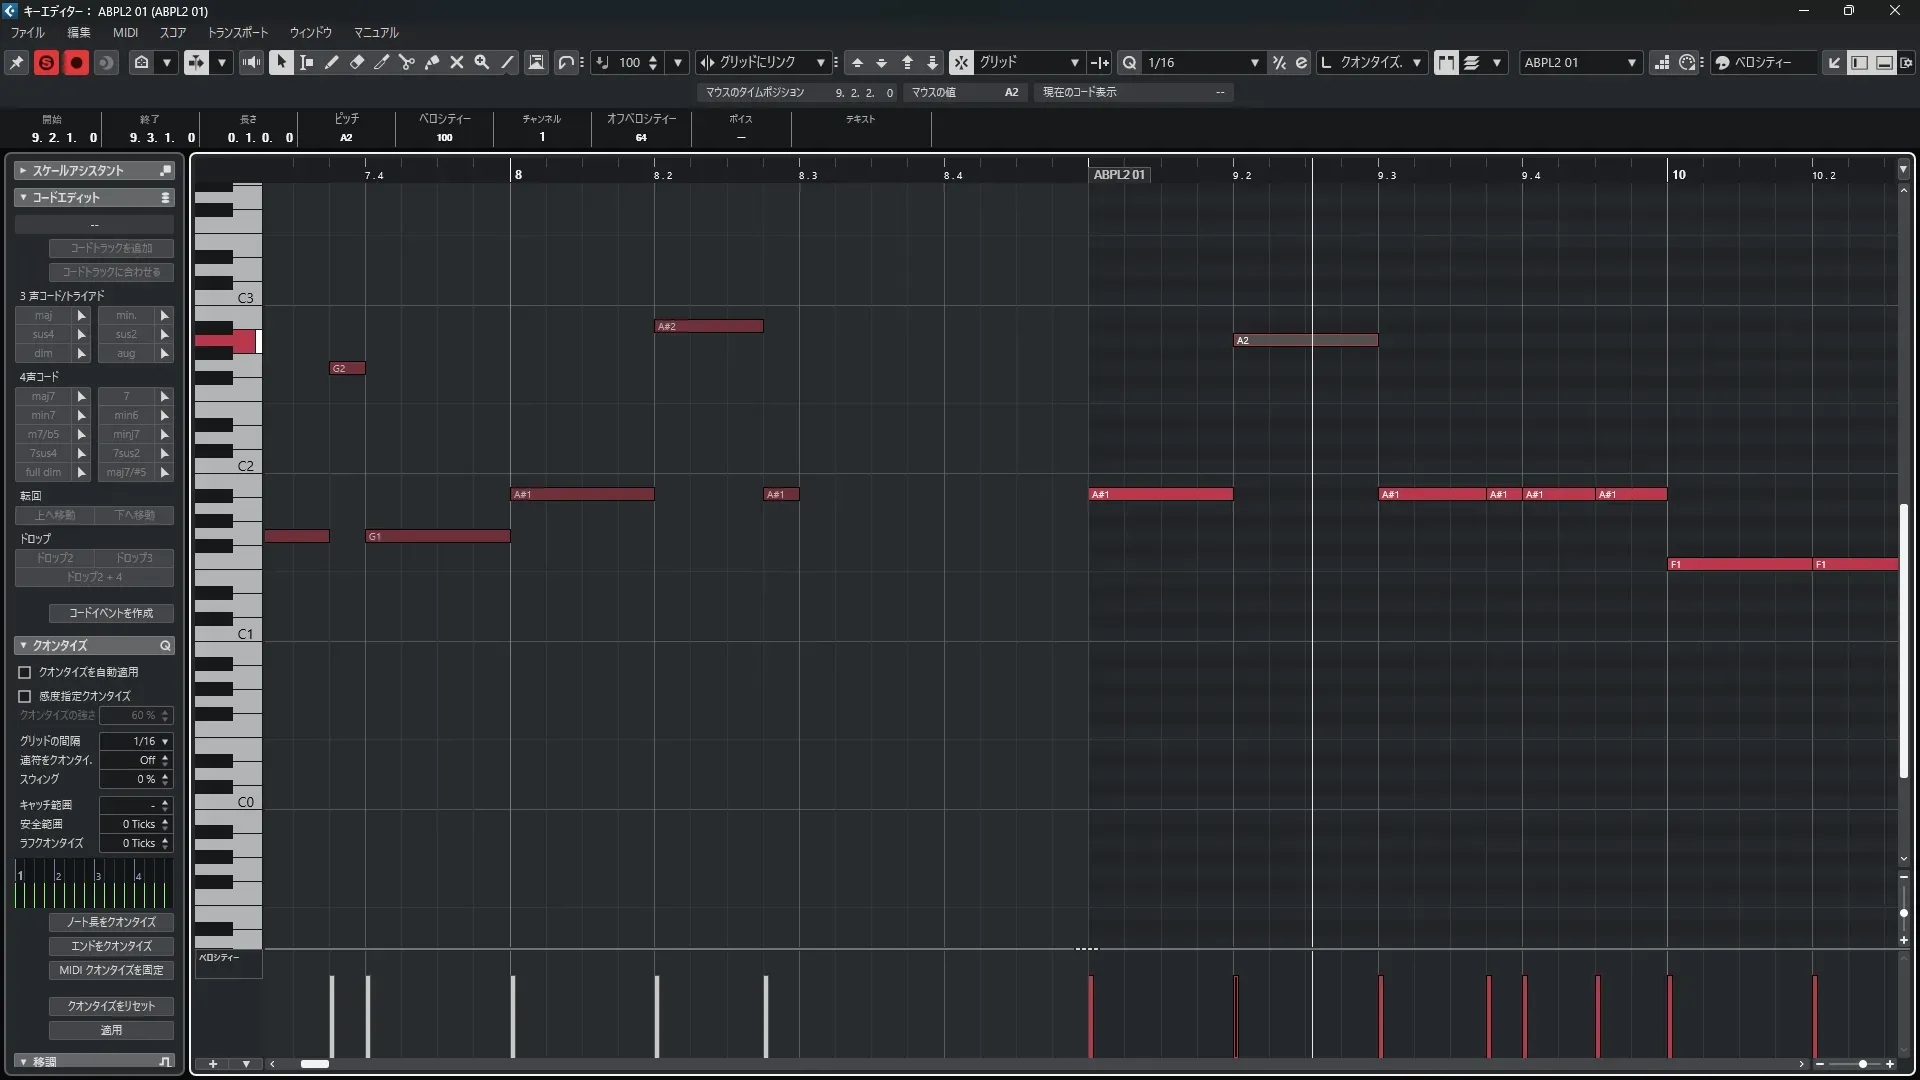Viewport: 1920px width, 1080px height.
Task: Select the Split scissors tool
Action: click(406, 62)
